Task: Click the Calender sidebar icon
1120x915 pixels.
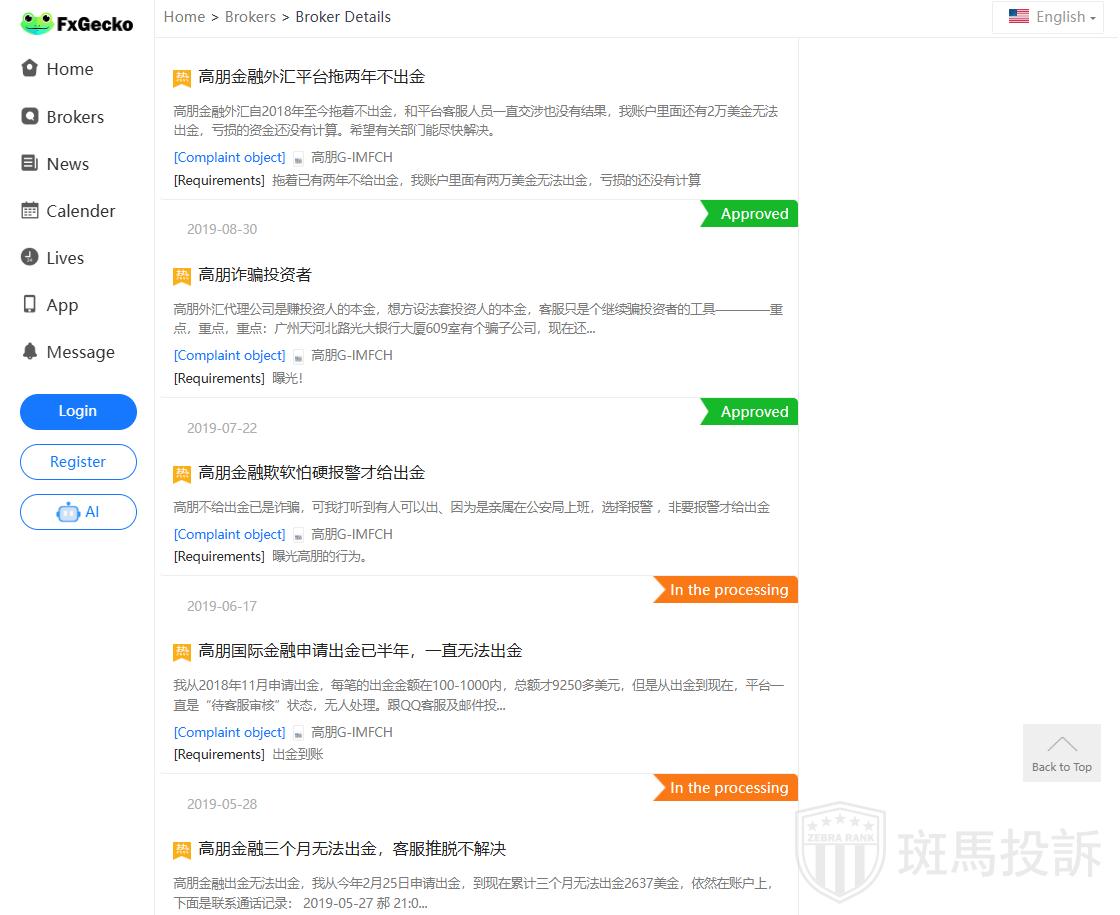Action: [x=30, y=210]
